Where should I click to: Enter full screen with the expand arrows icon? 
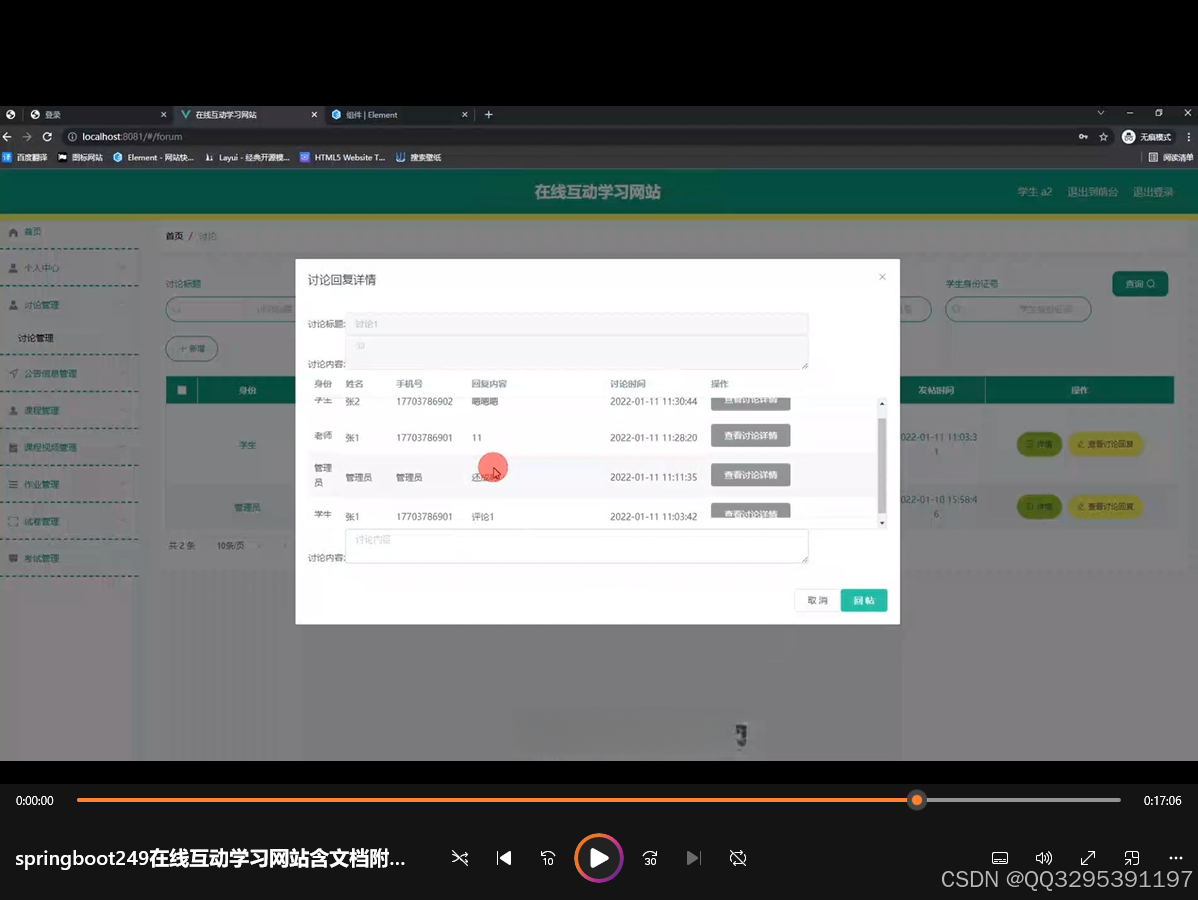(x=1088, y=858)
